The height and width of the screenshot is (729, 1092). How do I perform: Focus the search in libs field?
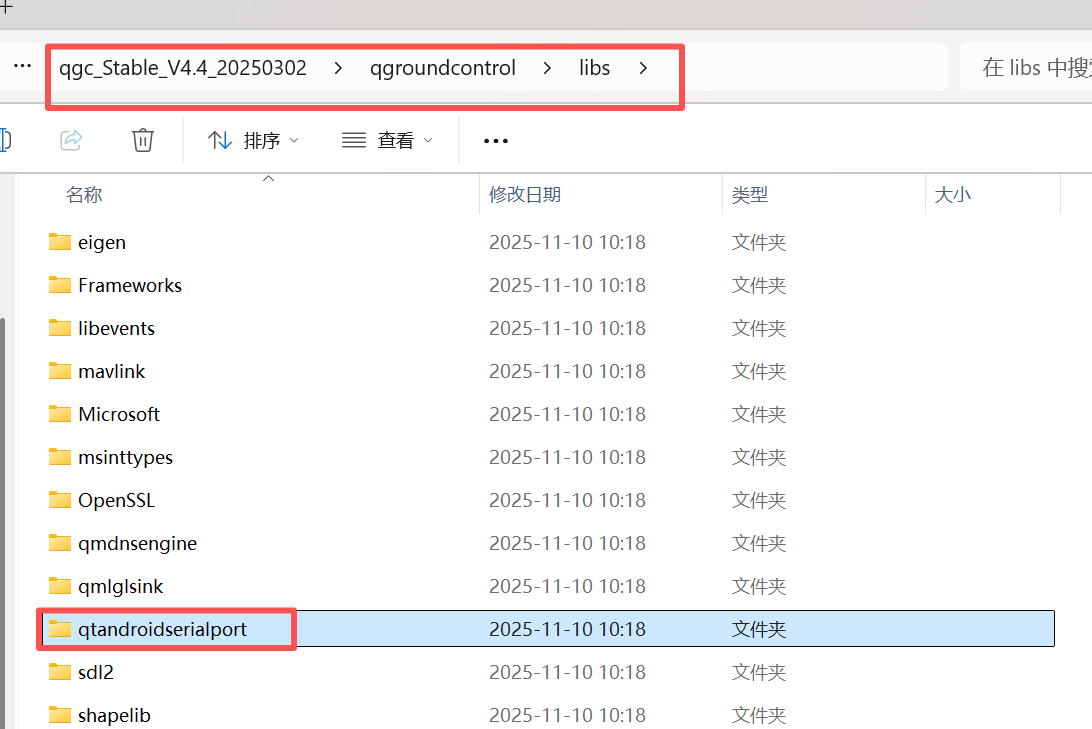tap(1026, 68)
